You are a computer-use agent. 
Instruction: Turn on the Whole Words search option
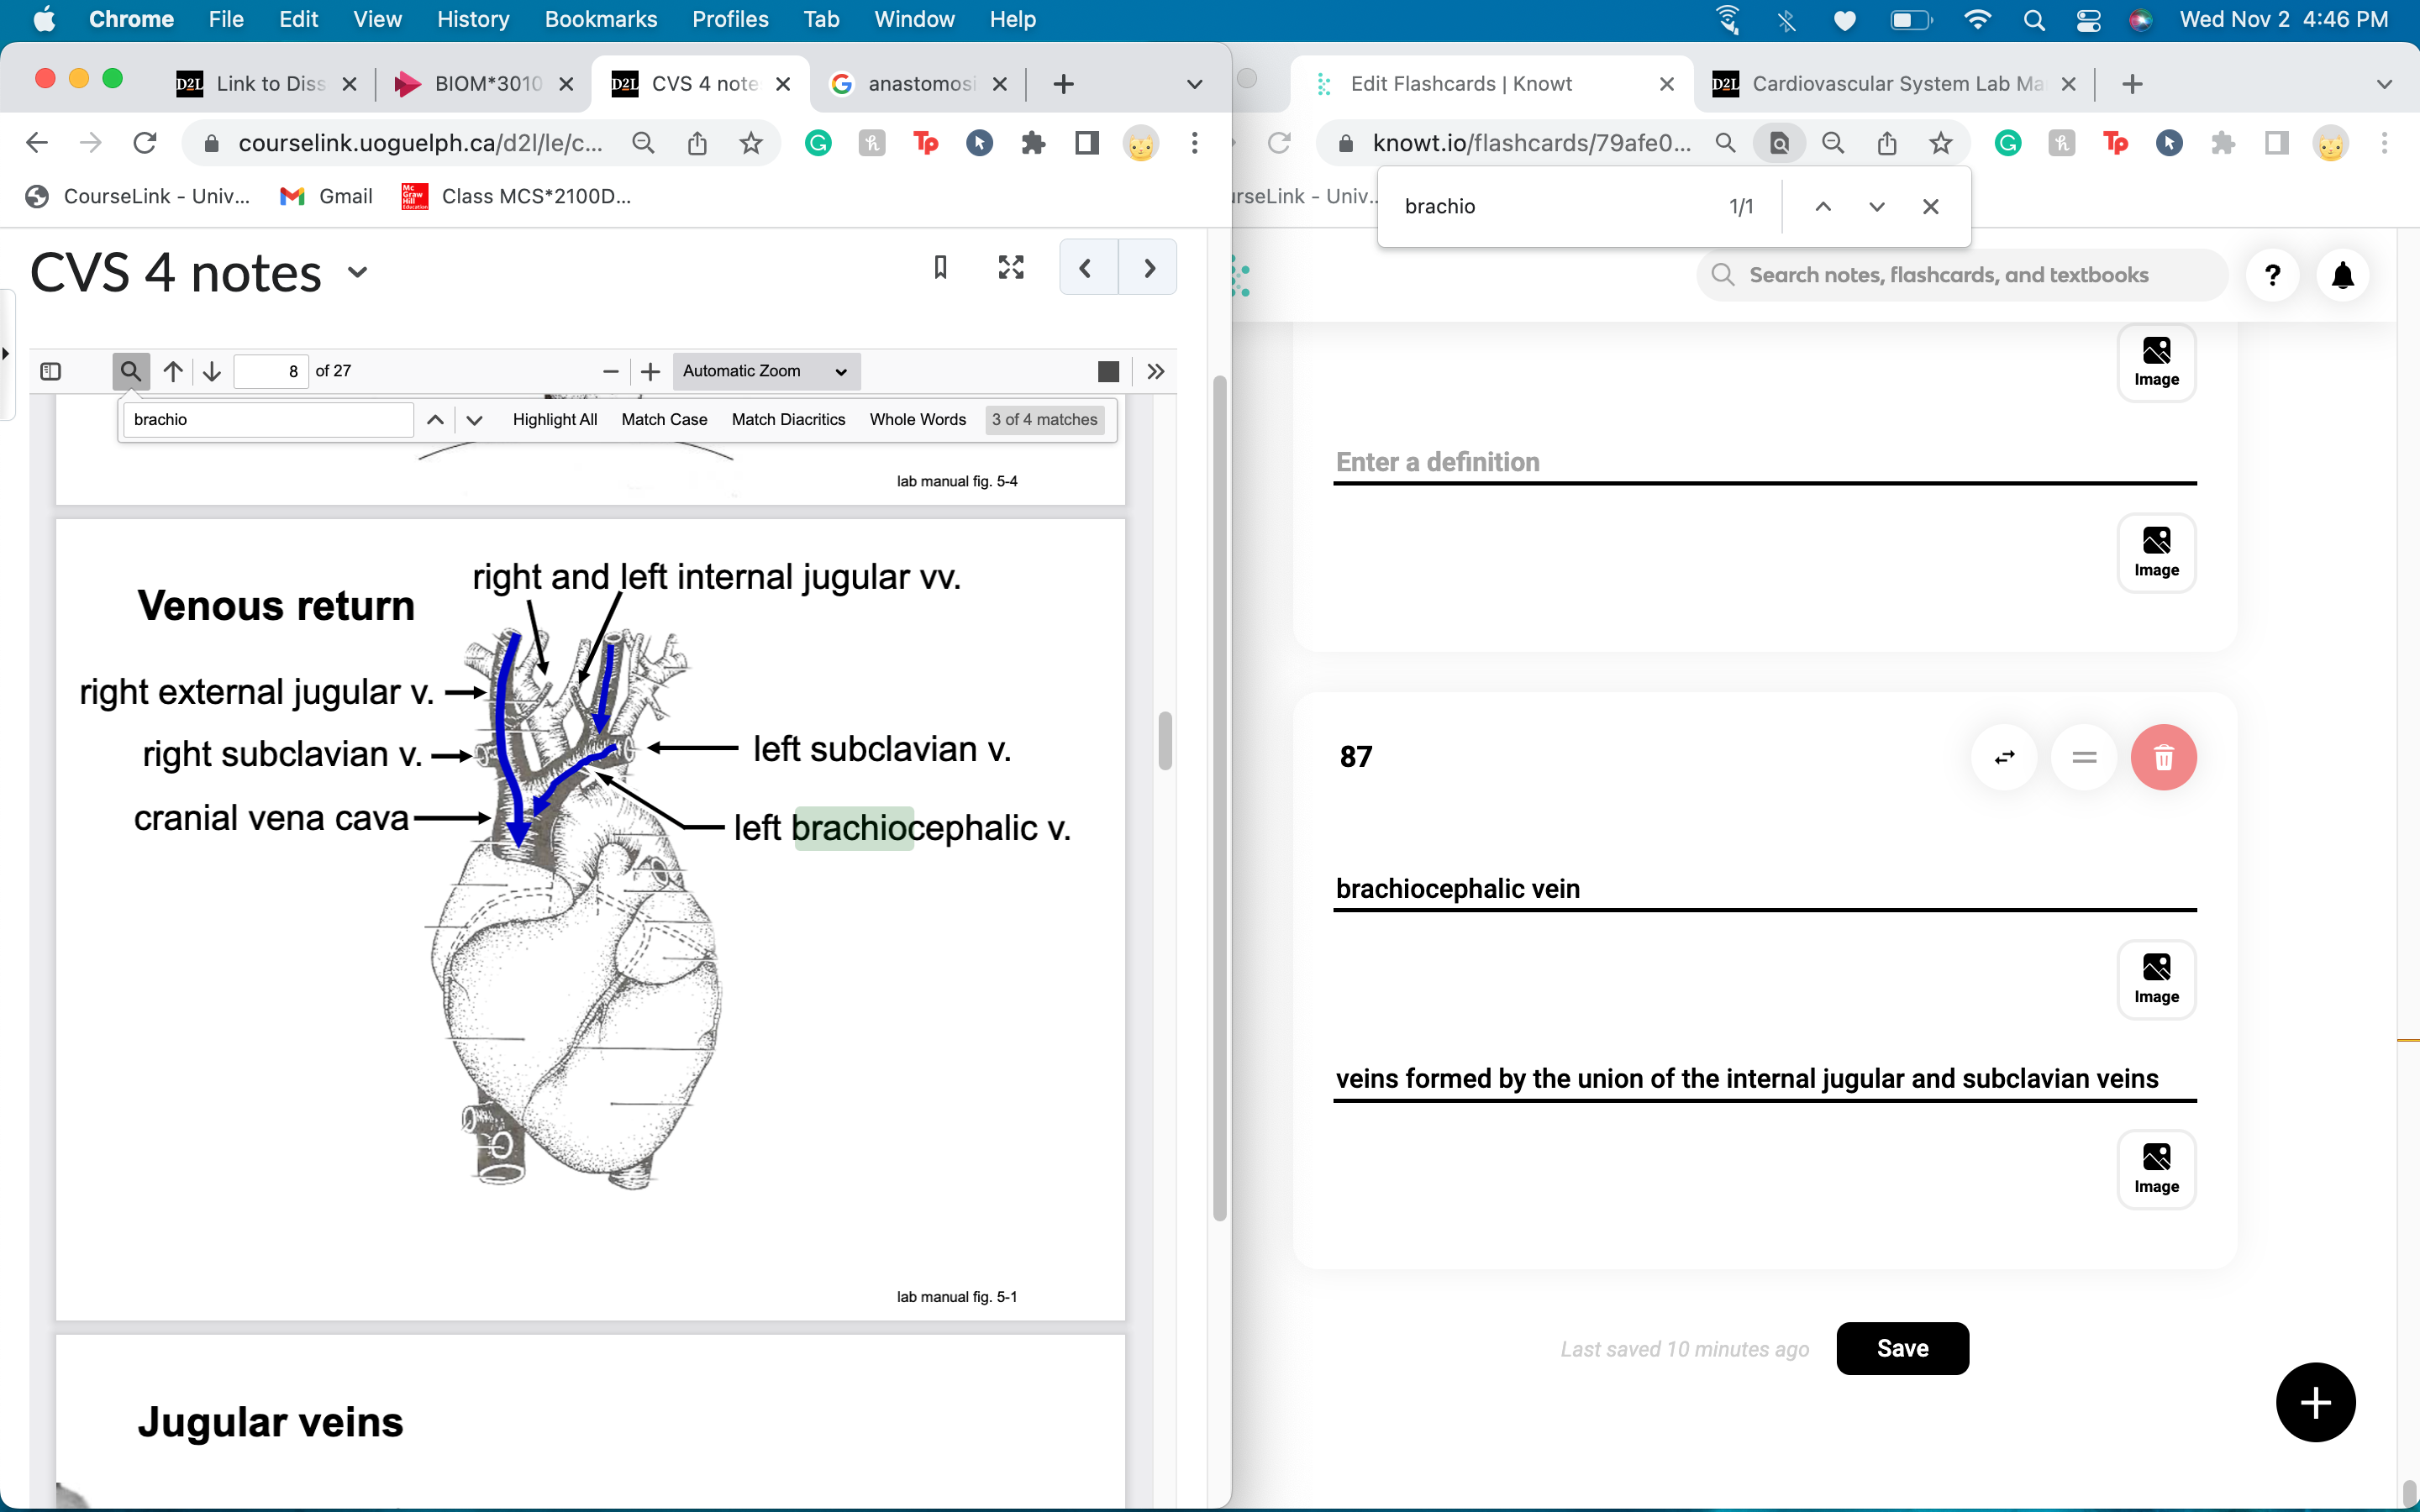[x=917, y=419]
